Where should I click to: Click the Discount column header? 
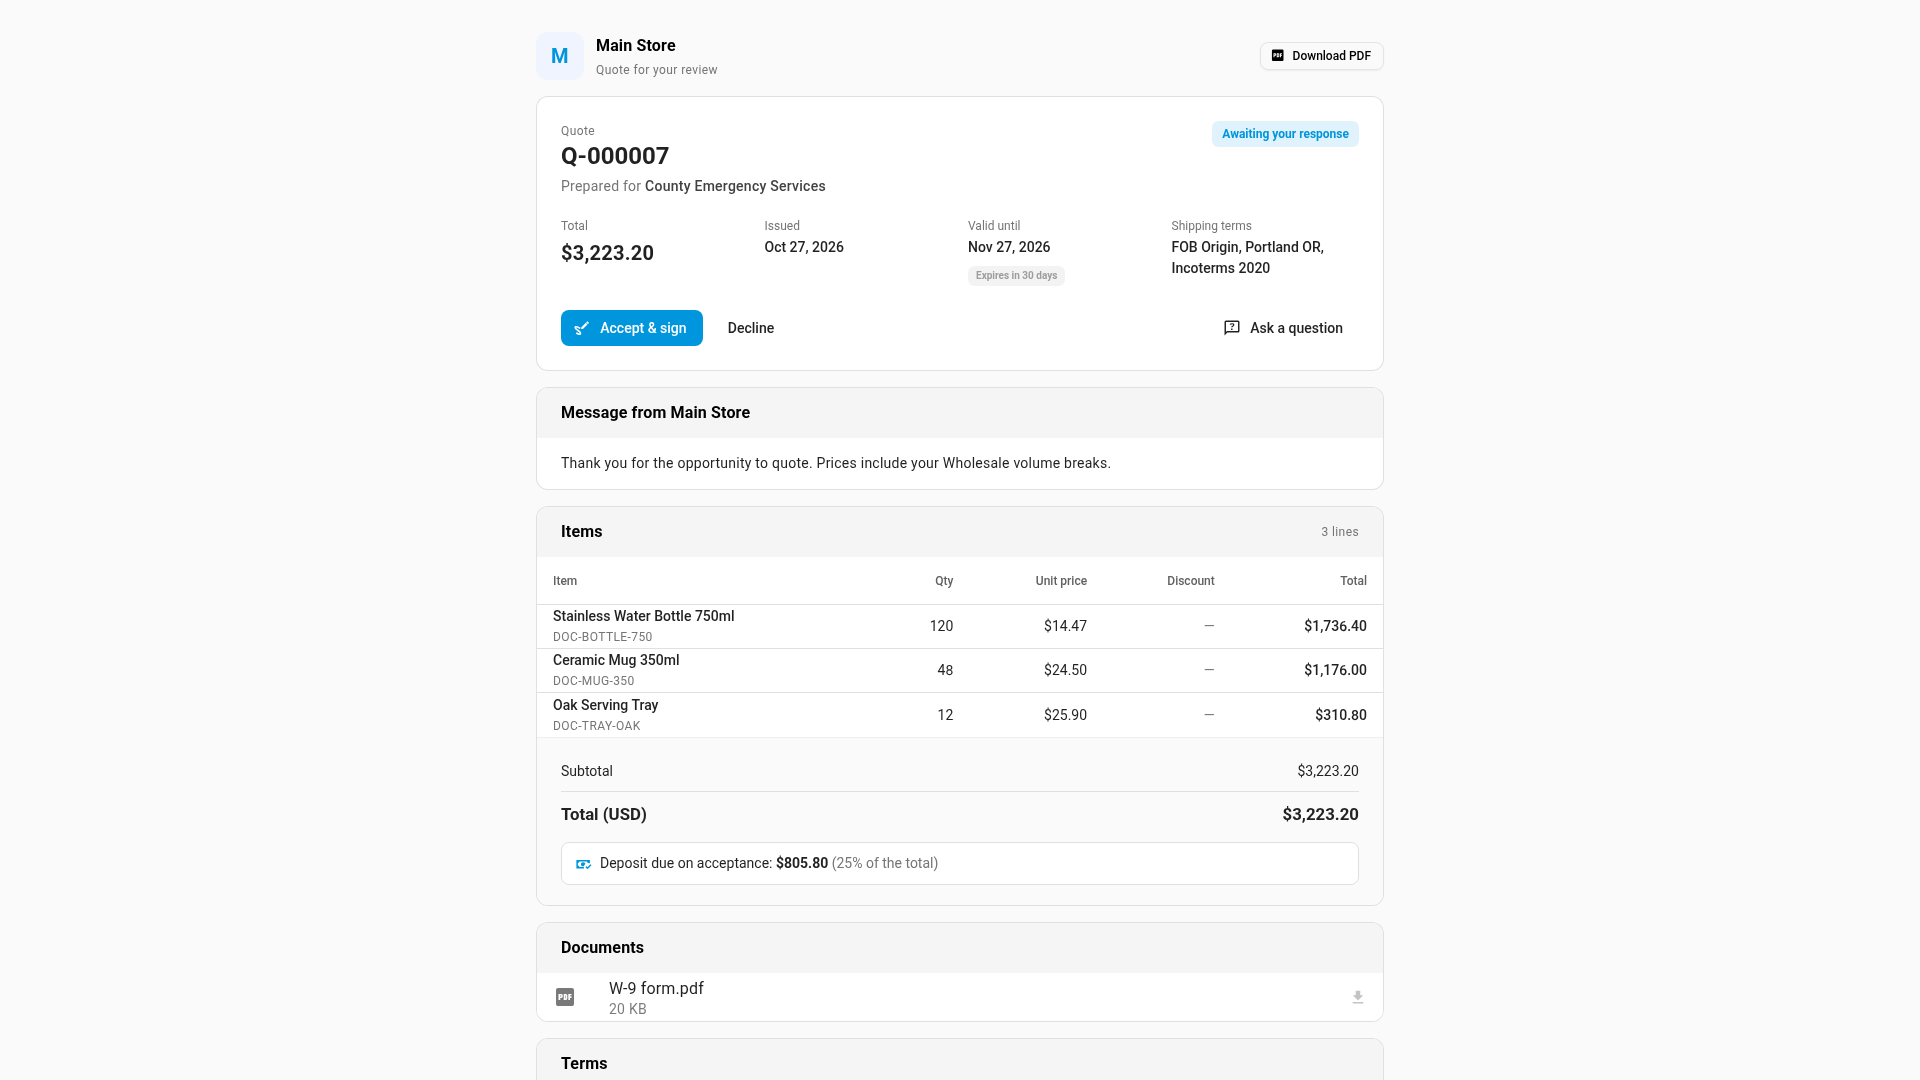(1191, 581)
